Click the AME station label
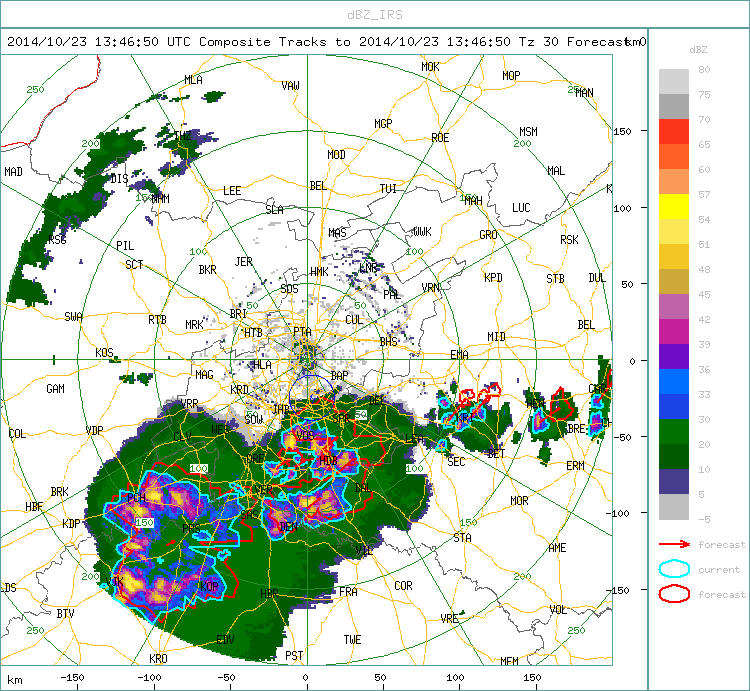Screen dimensions: 750x691 click(557, 548)
